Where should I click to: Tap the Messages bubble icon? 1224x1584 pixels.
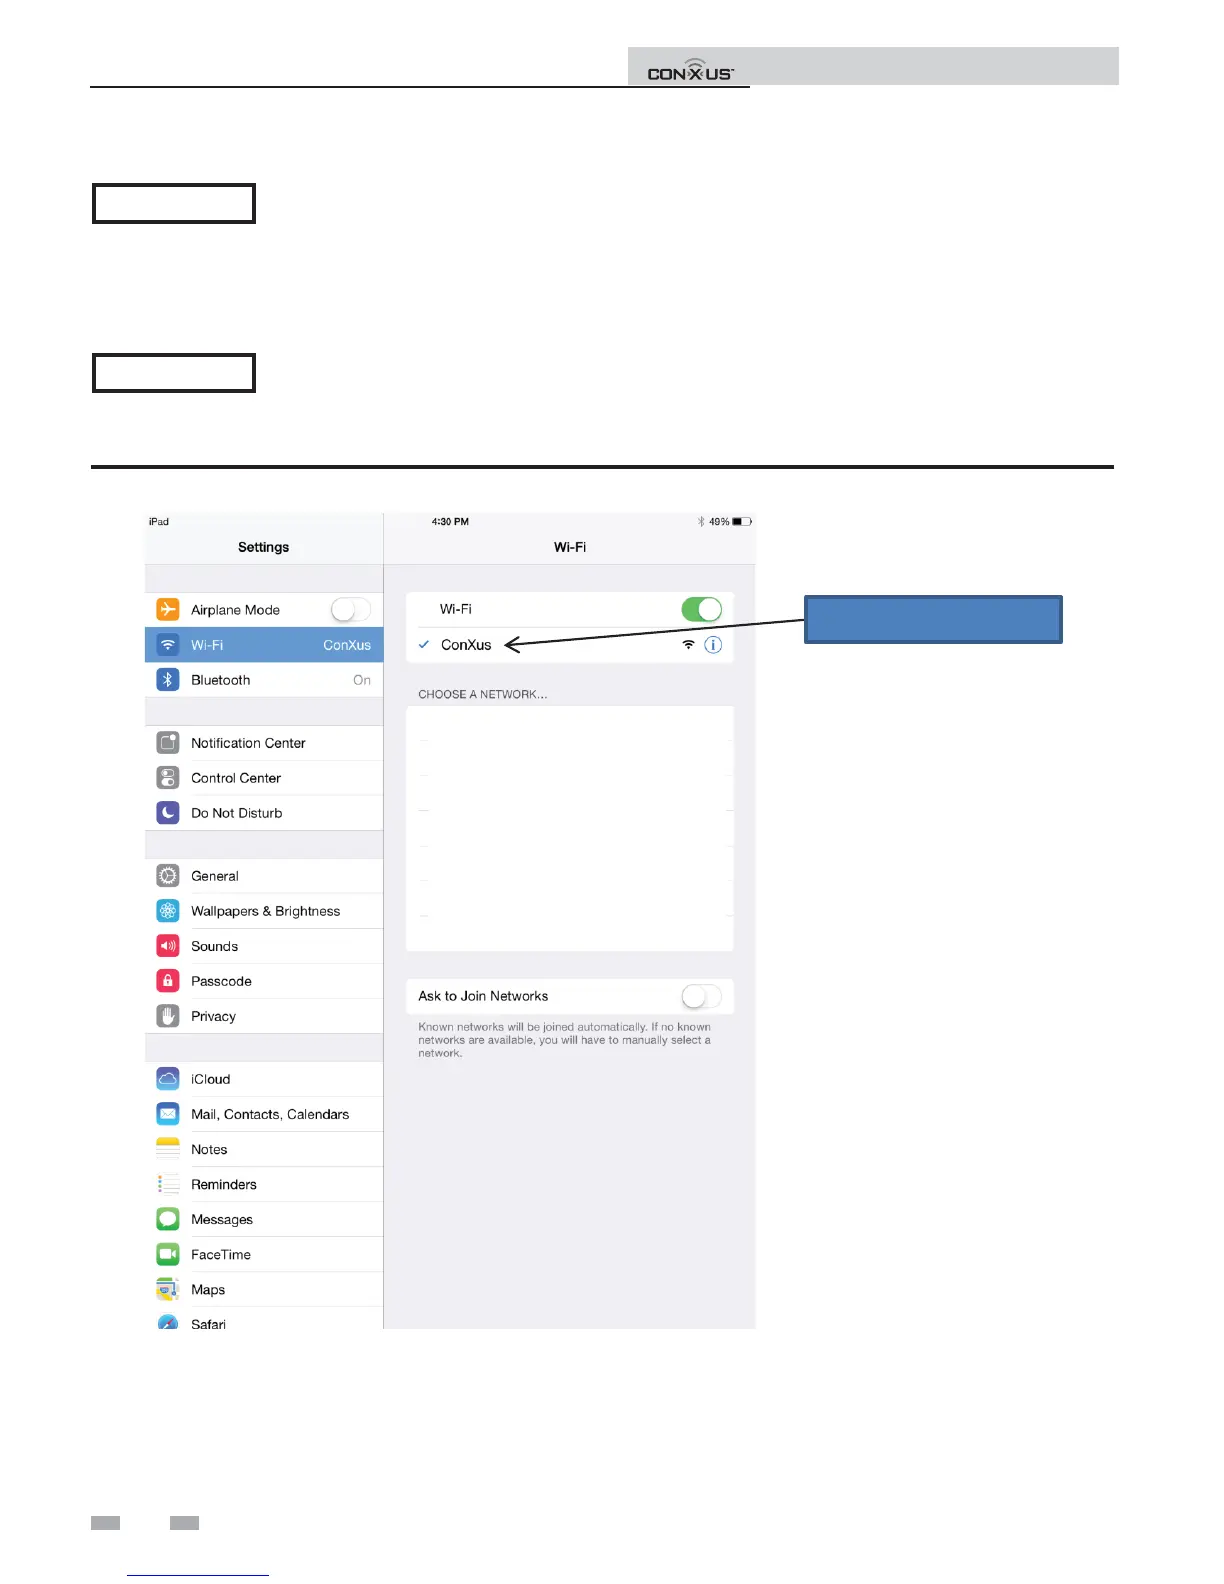(168, 1219)
